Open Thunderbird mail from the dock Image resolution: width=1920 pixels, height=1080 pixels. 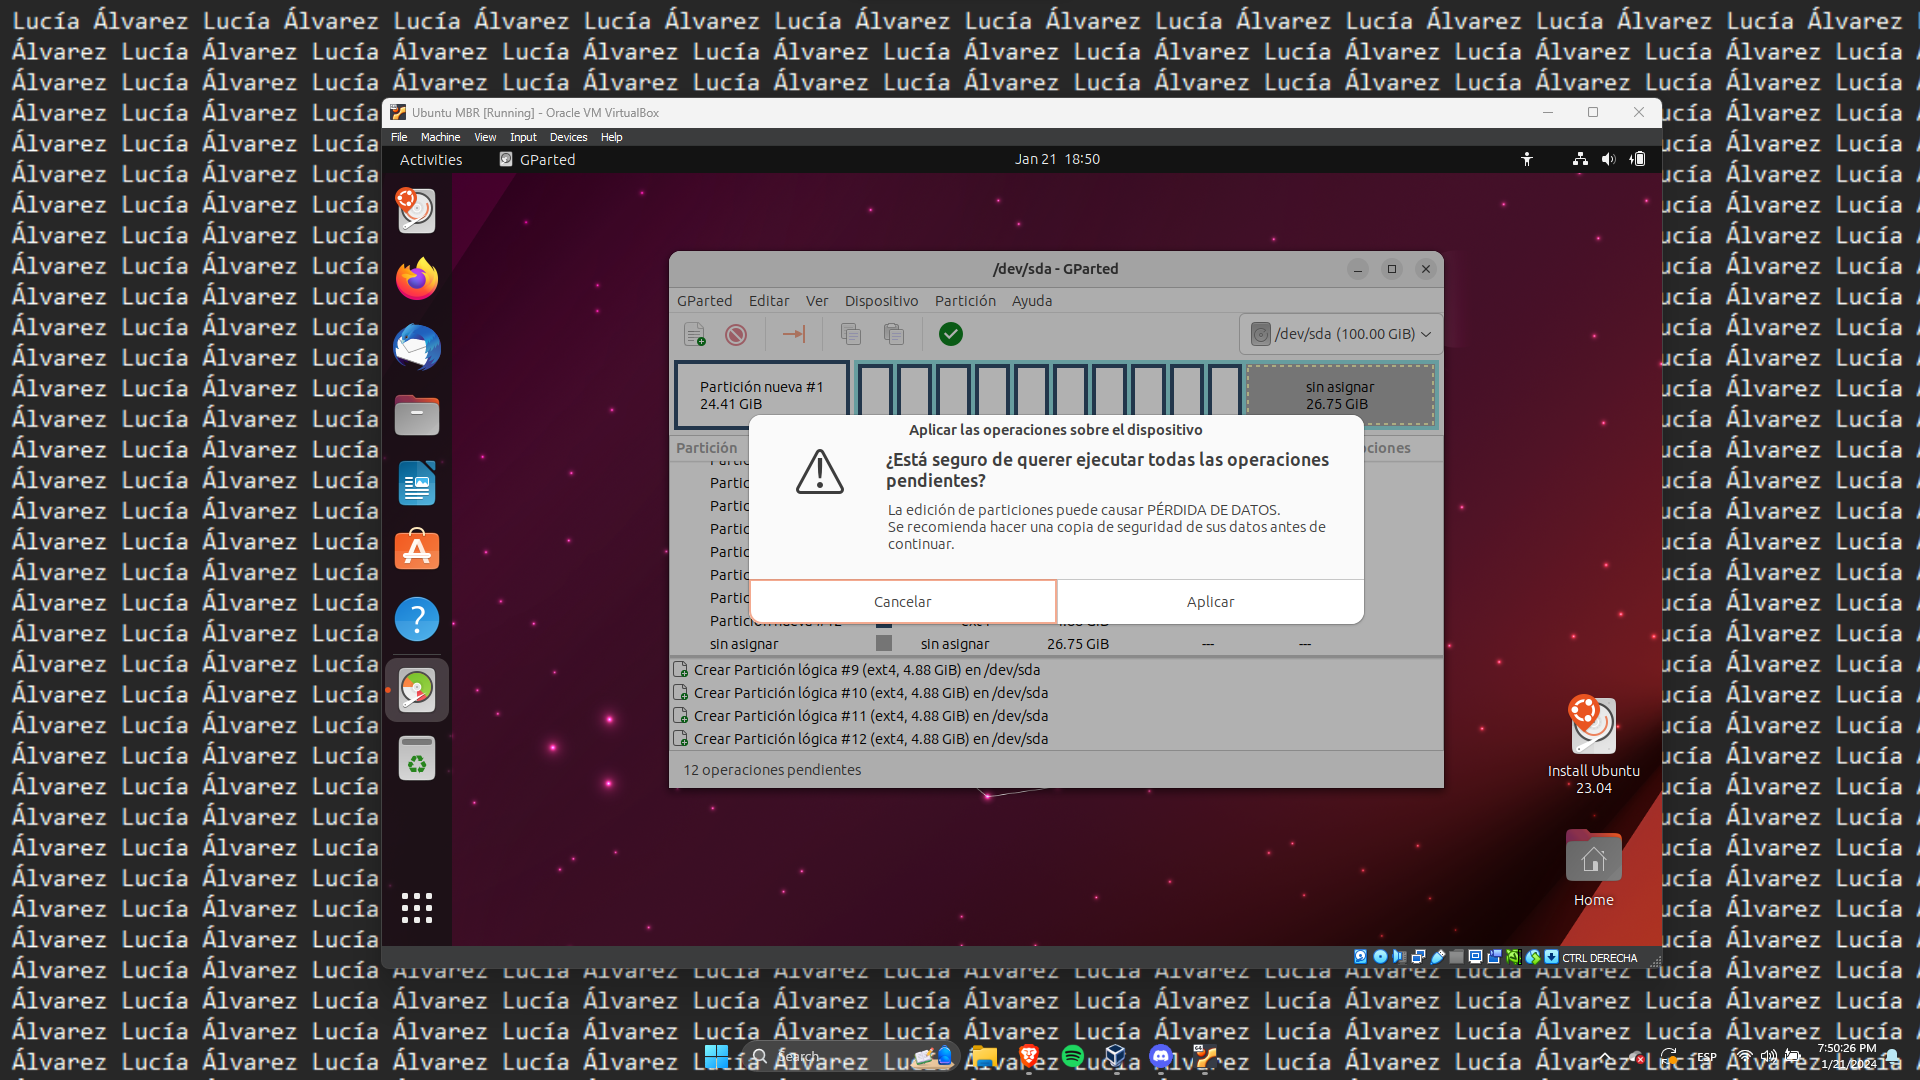click(417, 347)
